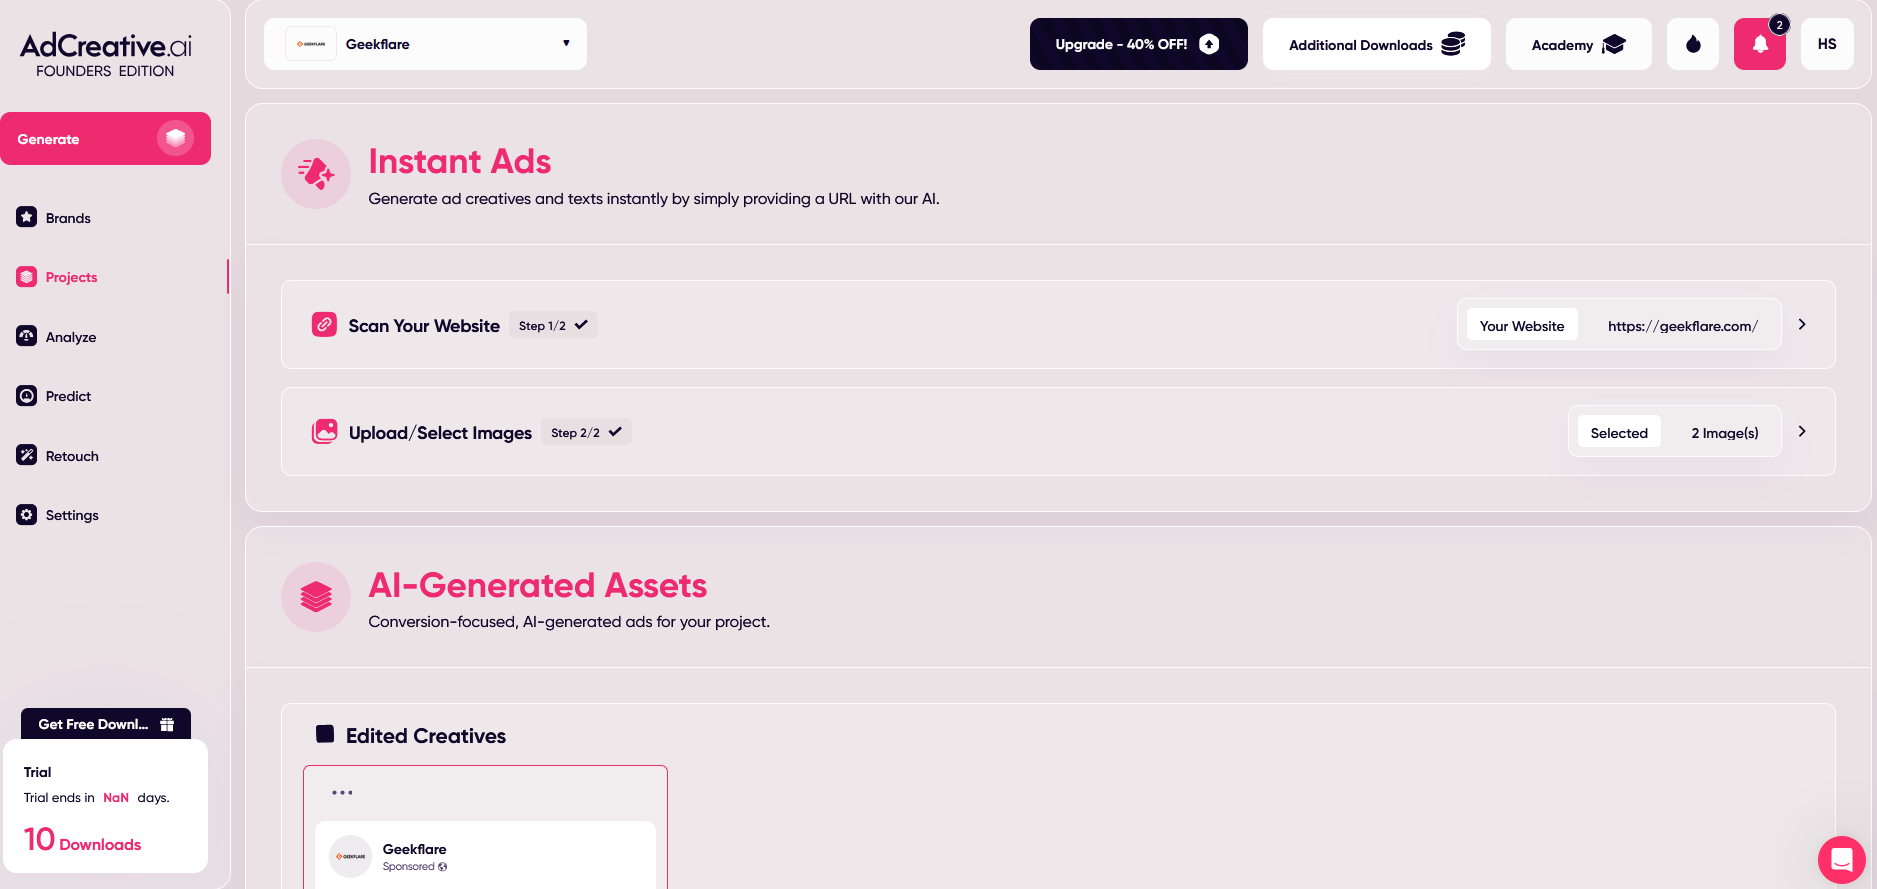
Task: Click the Edited Creatives square icon
Action: point(325,734)
